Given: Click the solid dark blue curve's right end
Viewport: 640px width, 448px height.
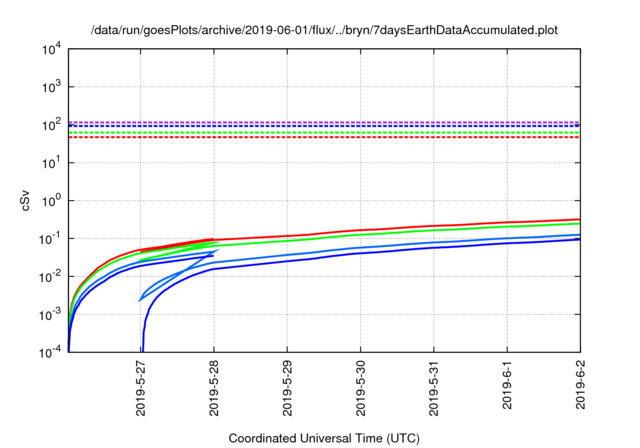Looking at the screenshot, I should 576,240.
